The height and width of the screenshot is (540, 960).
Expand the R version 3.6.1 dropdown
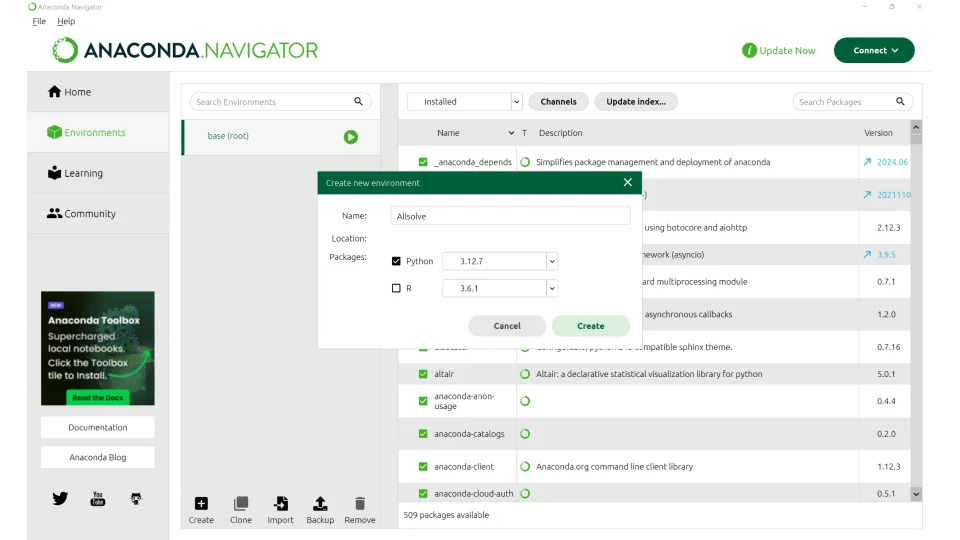click(551, 288)
